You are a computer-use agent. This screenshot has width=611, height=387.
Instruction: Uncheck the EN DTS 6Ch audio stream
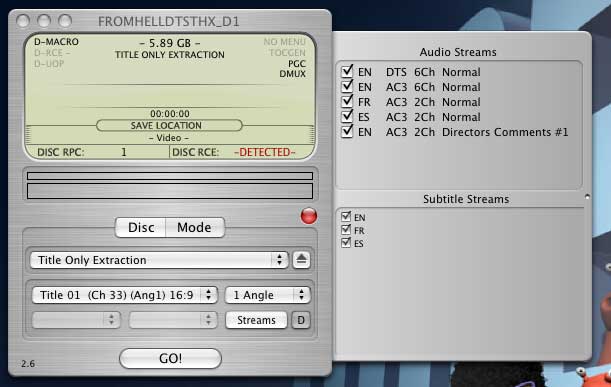coord(347,71)
